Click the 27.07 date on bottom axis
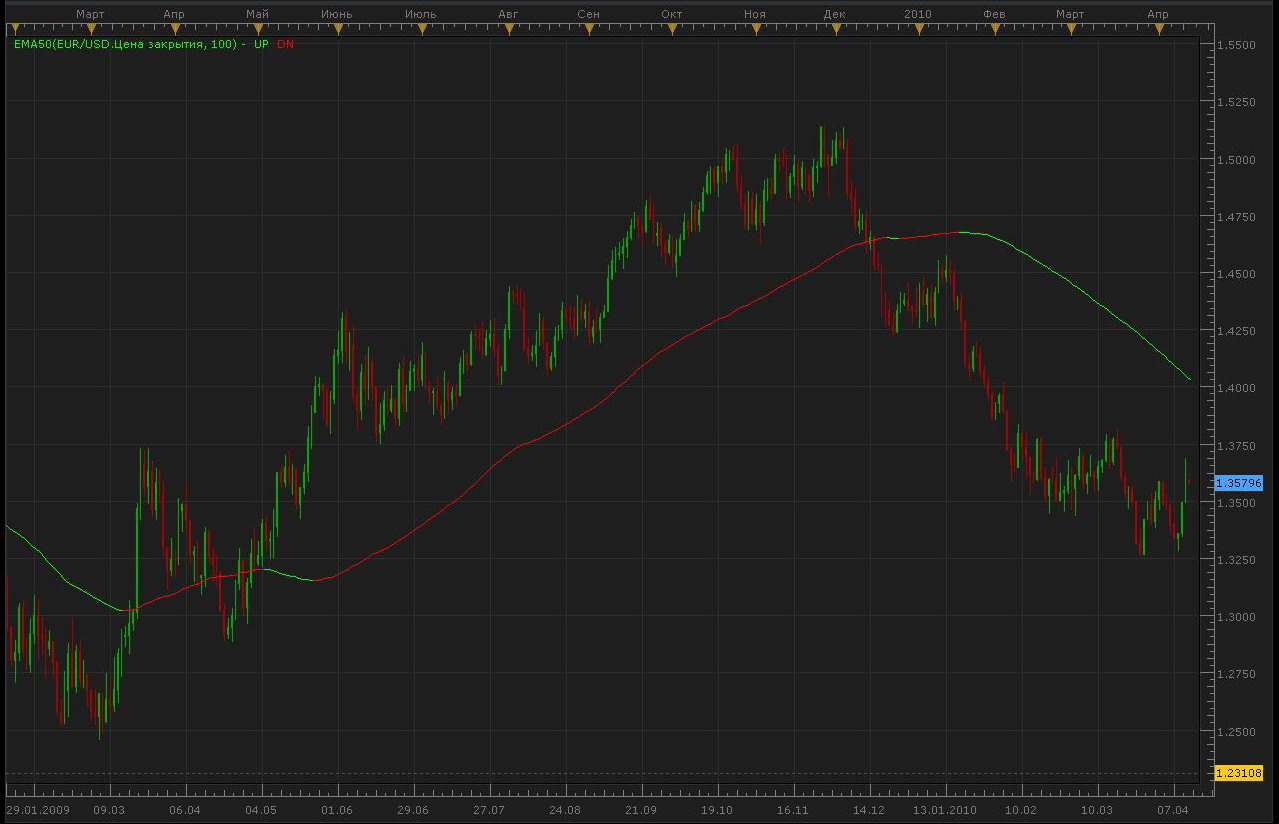The height and width of the screenshot is (824, 1279). point(488,809)
